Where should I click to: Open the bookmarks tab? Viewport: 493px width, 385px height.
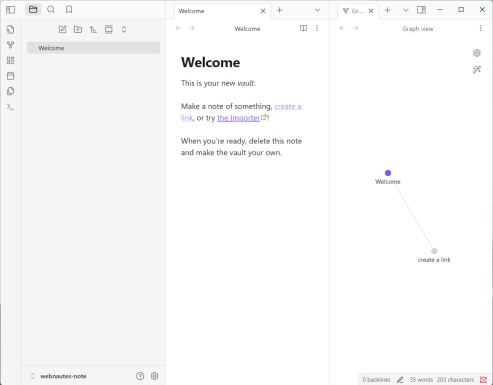pos(69,10)
